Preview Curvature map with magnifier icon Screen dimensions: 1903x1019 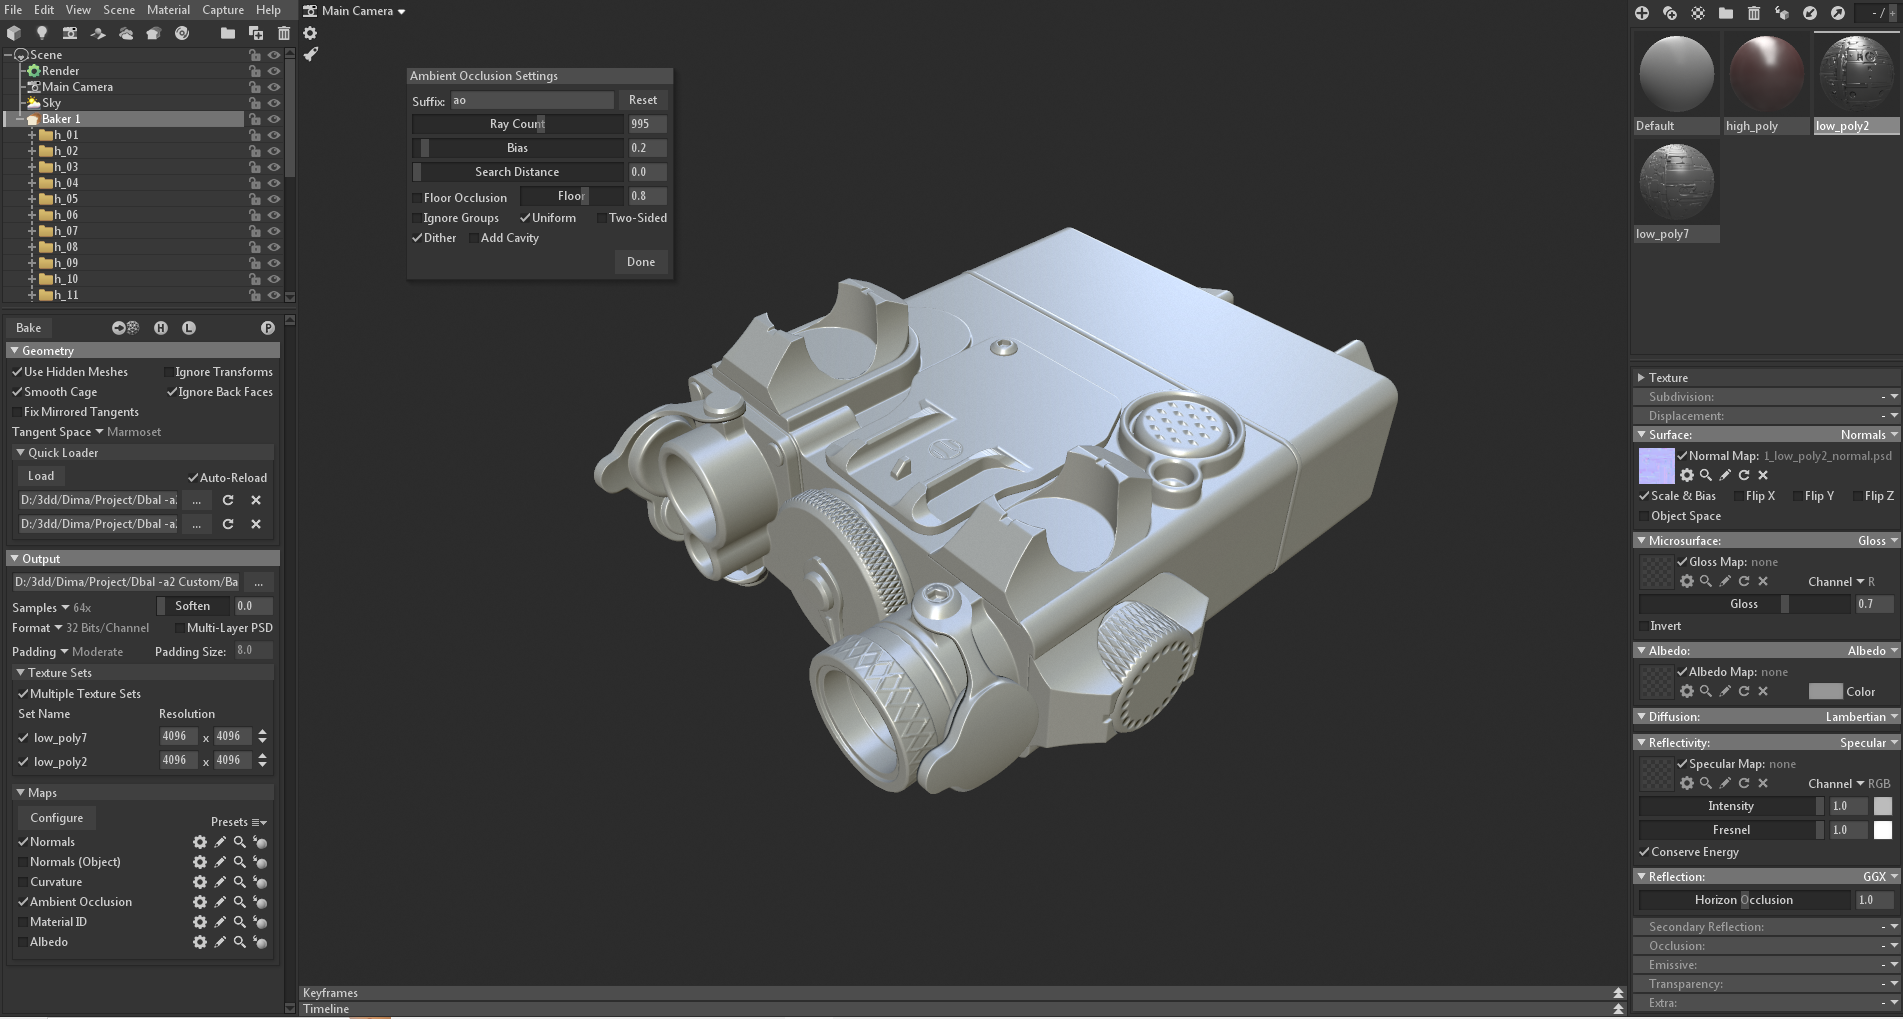(x=240, y=882)
